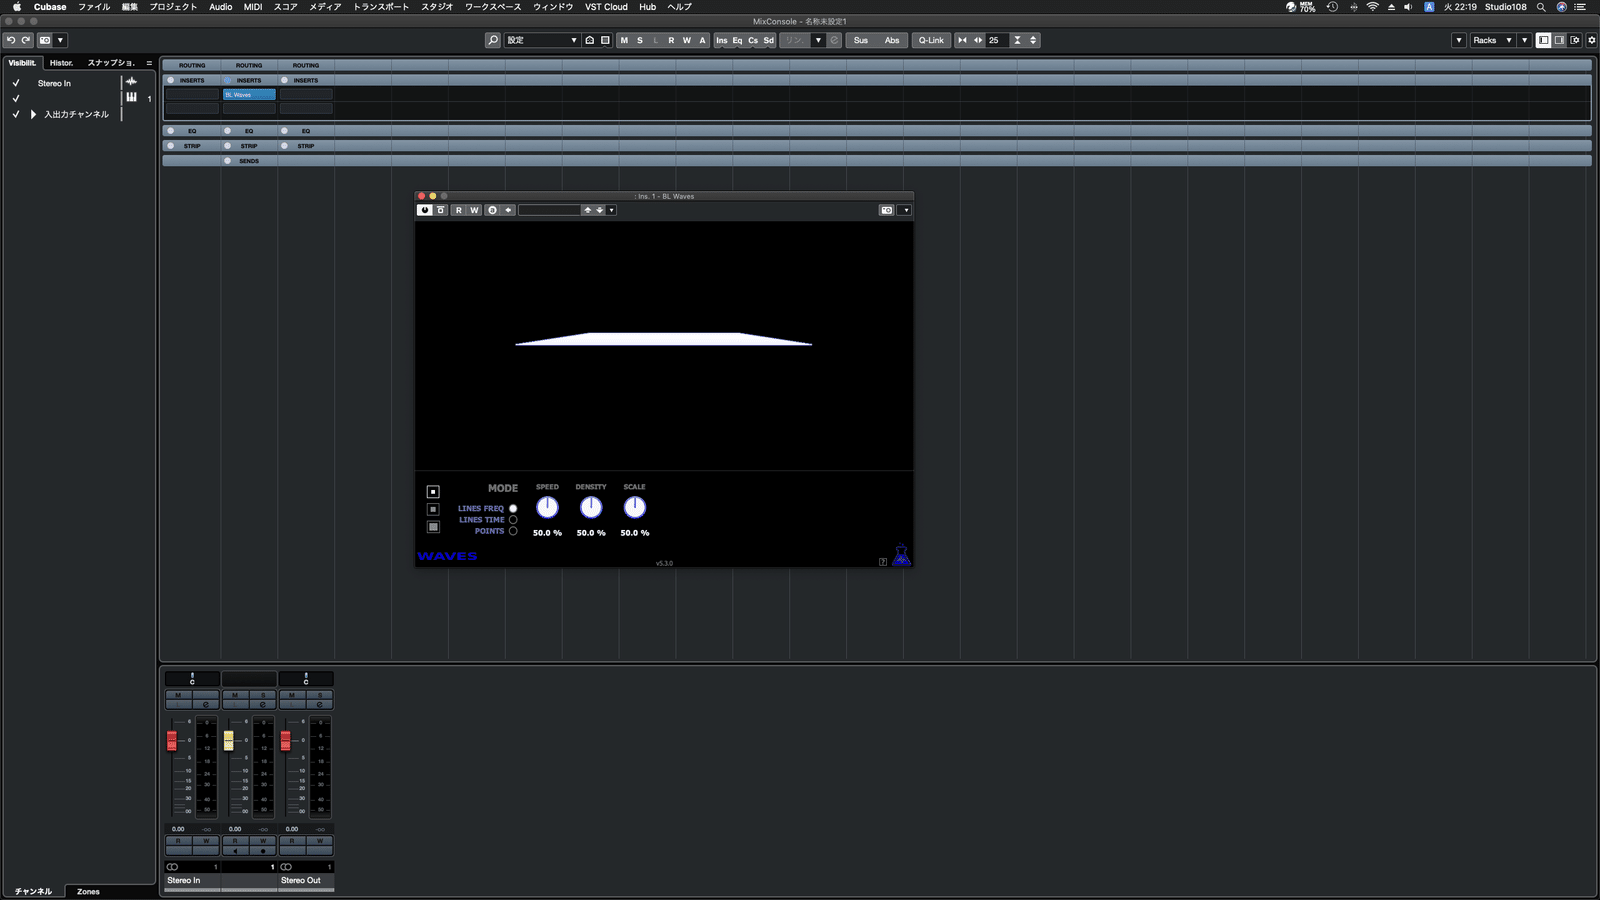Load next preset arrow in plugin window
Viewport: 1600px width, 900px height.
click(x=600, y=210)
